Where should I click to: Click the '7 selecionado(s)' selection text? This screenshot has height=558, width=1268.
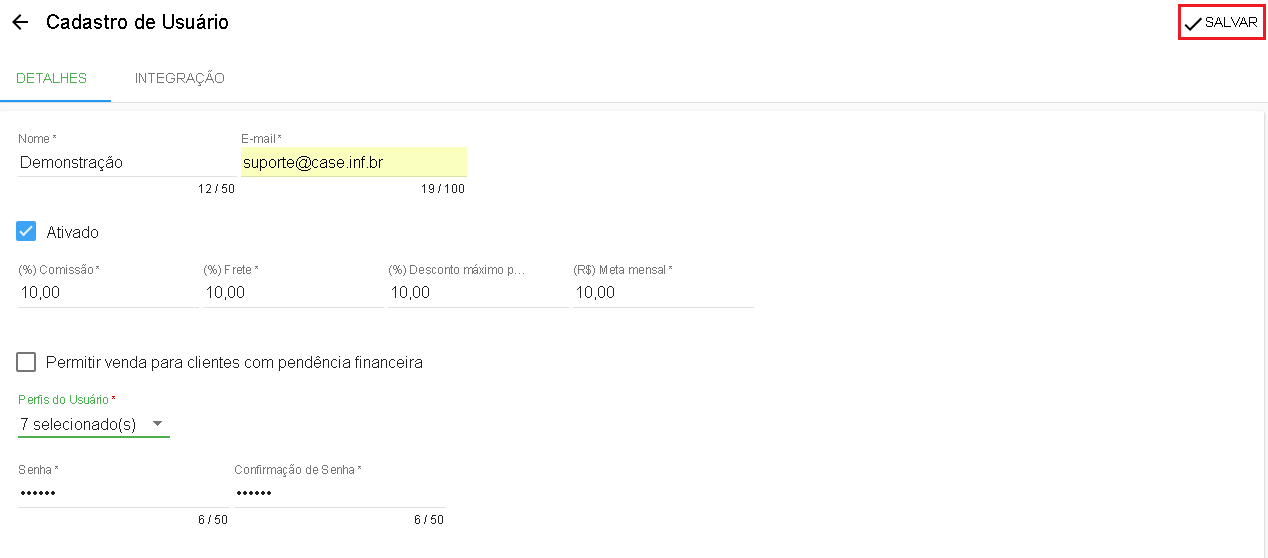tap(78, 424)
